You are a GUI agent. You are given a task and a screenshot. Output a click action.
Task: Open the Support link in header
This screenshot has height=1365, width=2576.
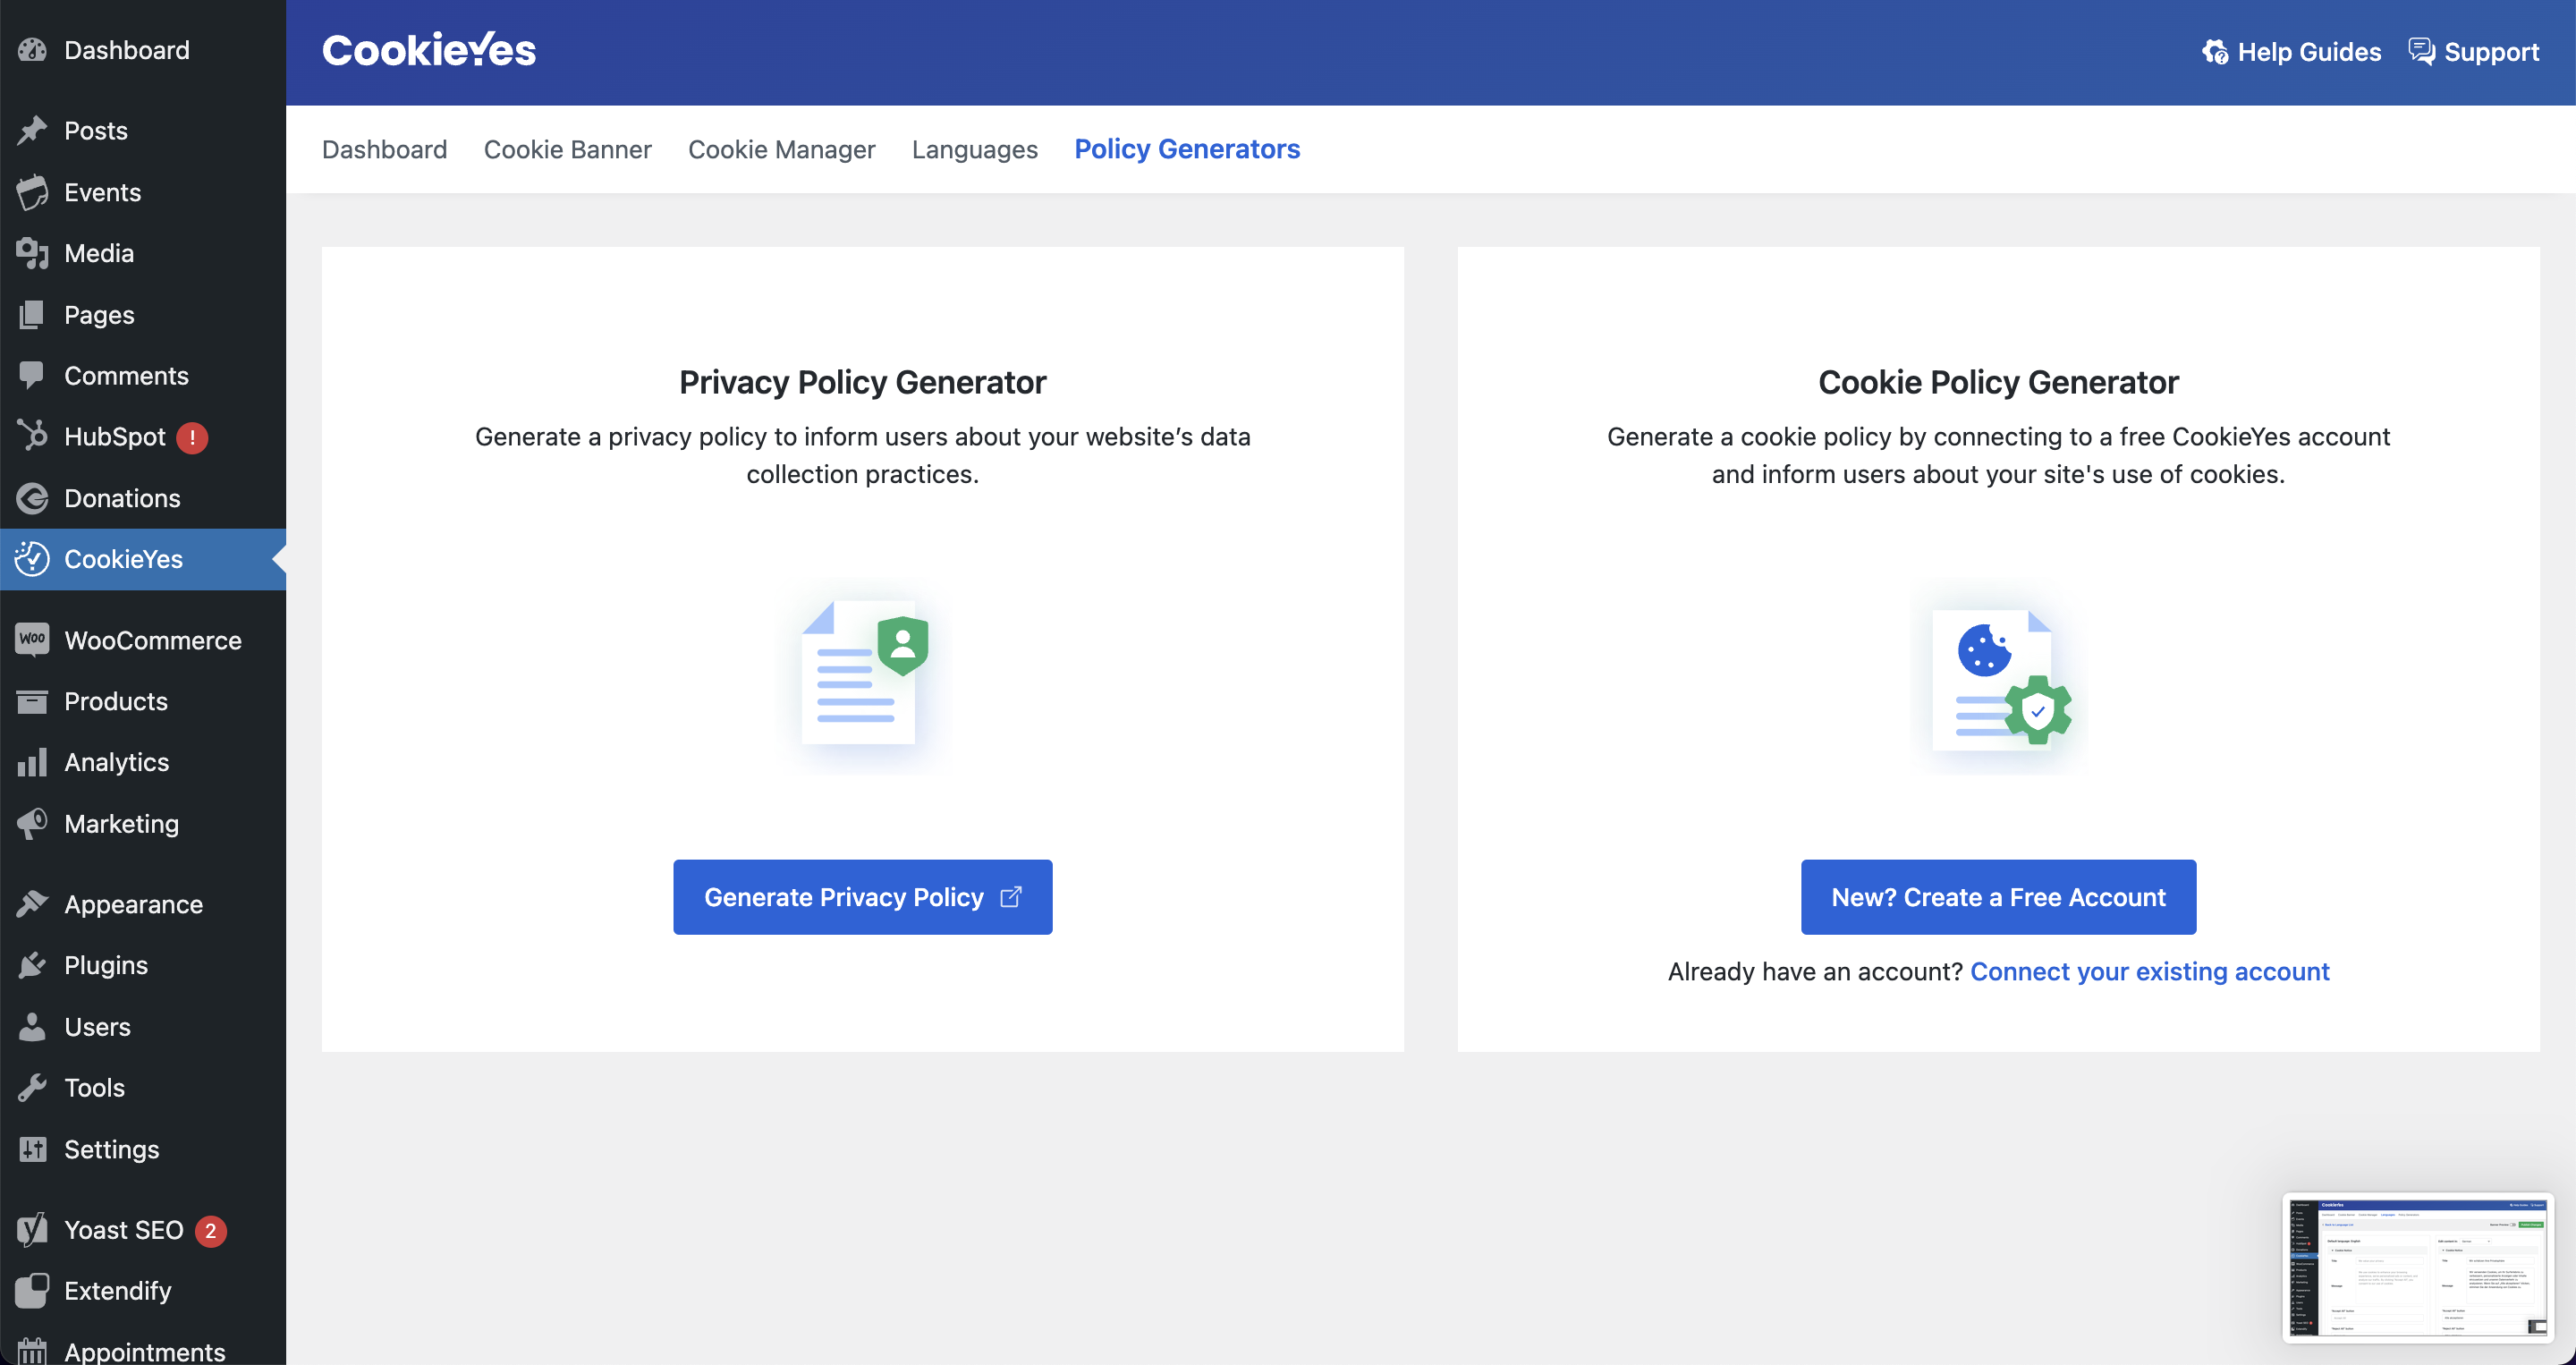(x=2473, y=52)
